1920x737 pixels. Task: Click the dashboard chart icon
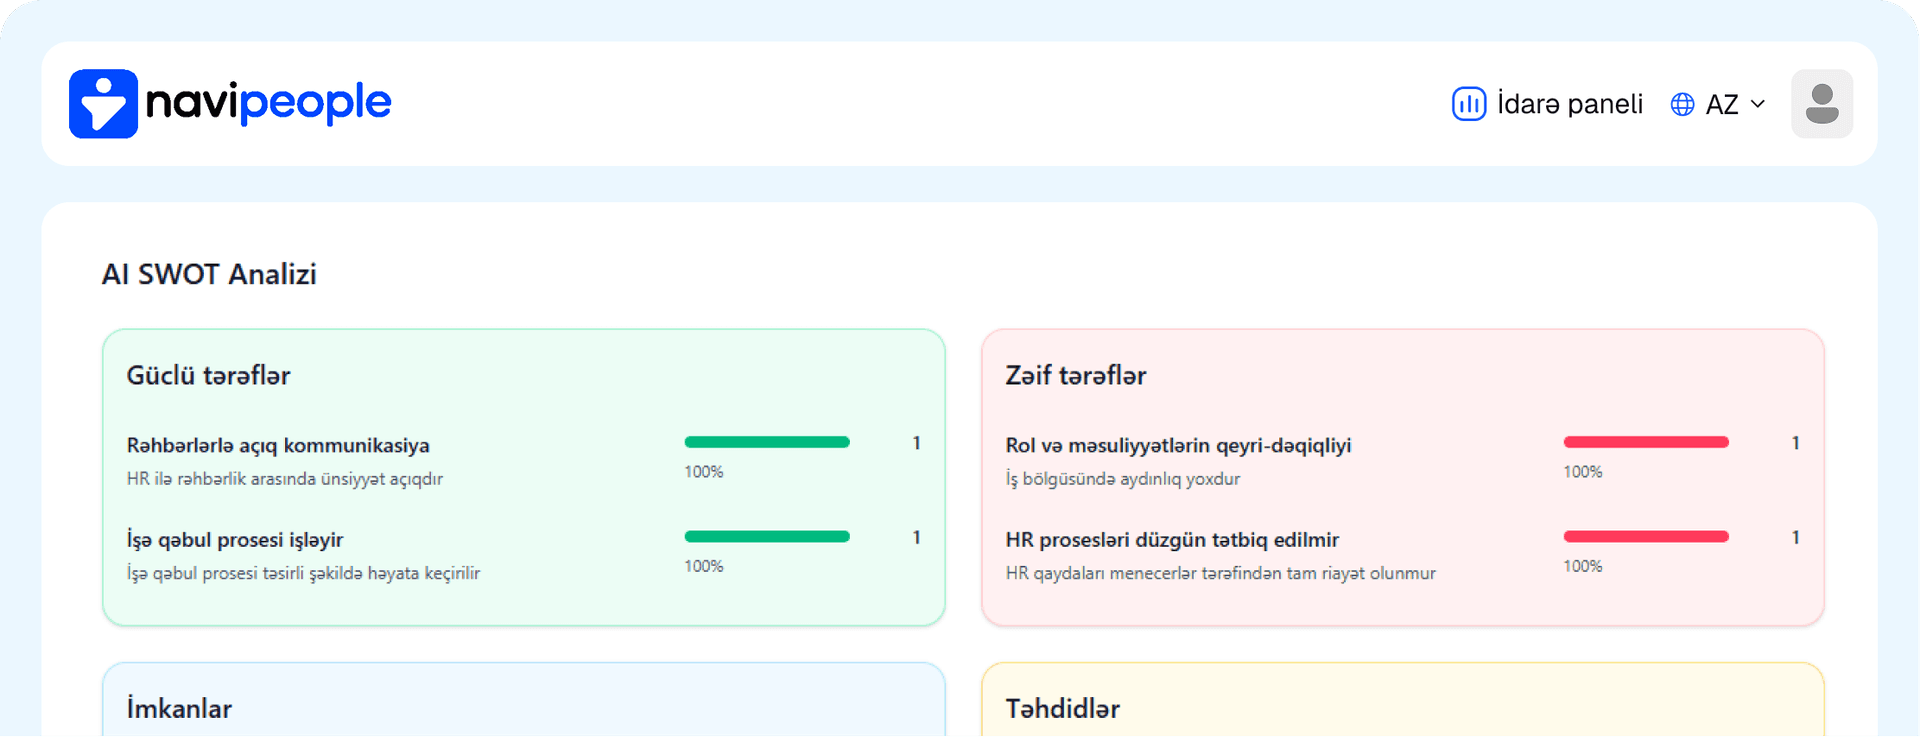tap(1468, 104)
